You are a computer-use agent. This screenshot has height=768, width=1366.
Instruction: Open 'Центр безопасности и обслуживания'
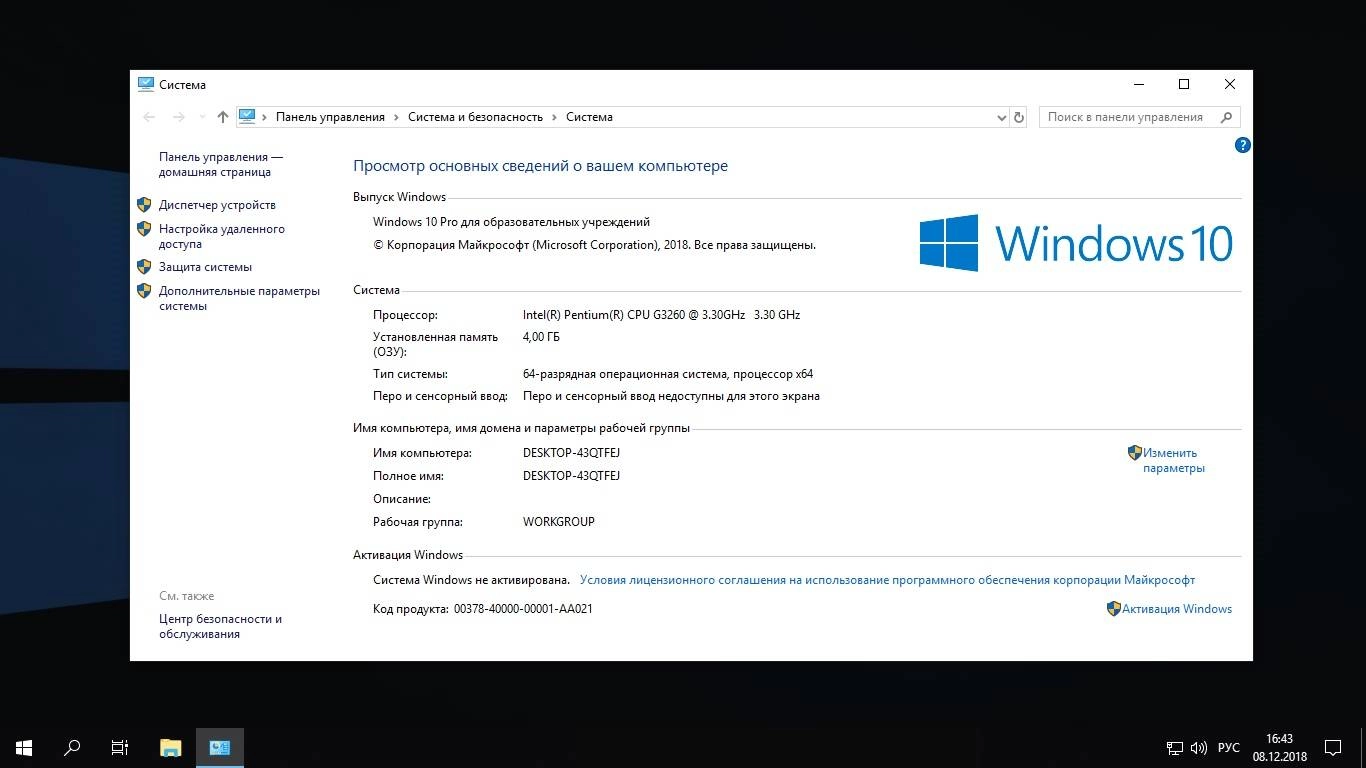coord(220,626)
